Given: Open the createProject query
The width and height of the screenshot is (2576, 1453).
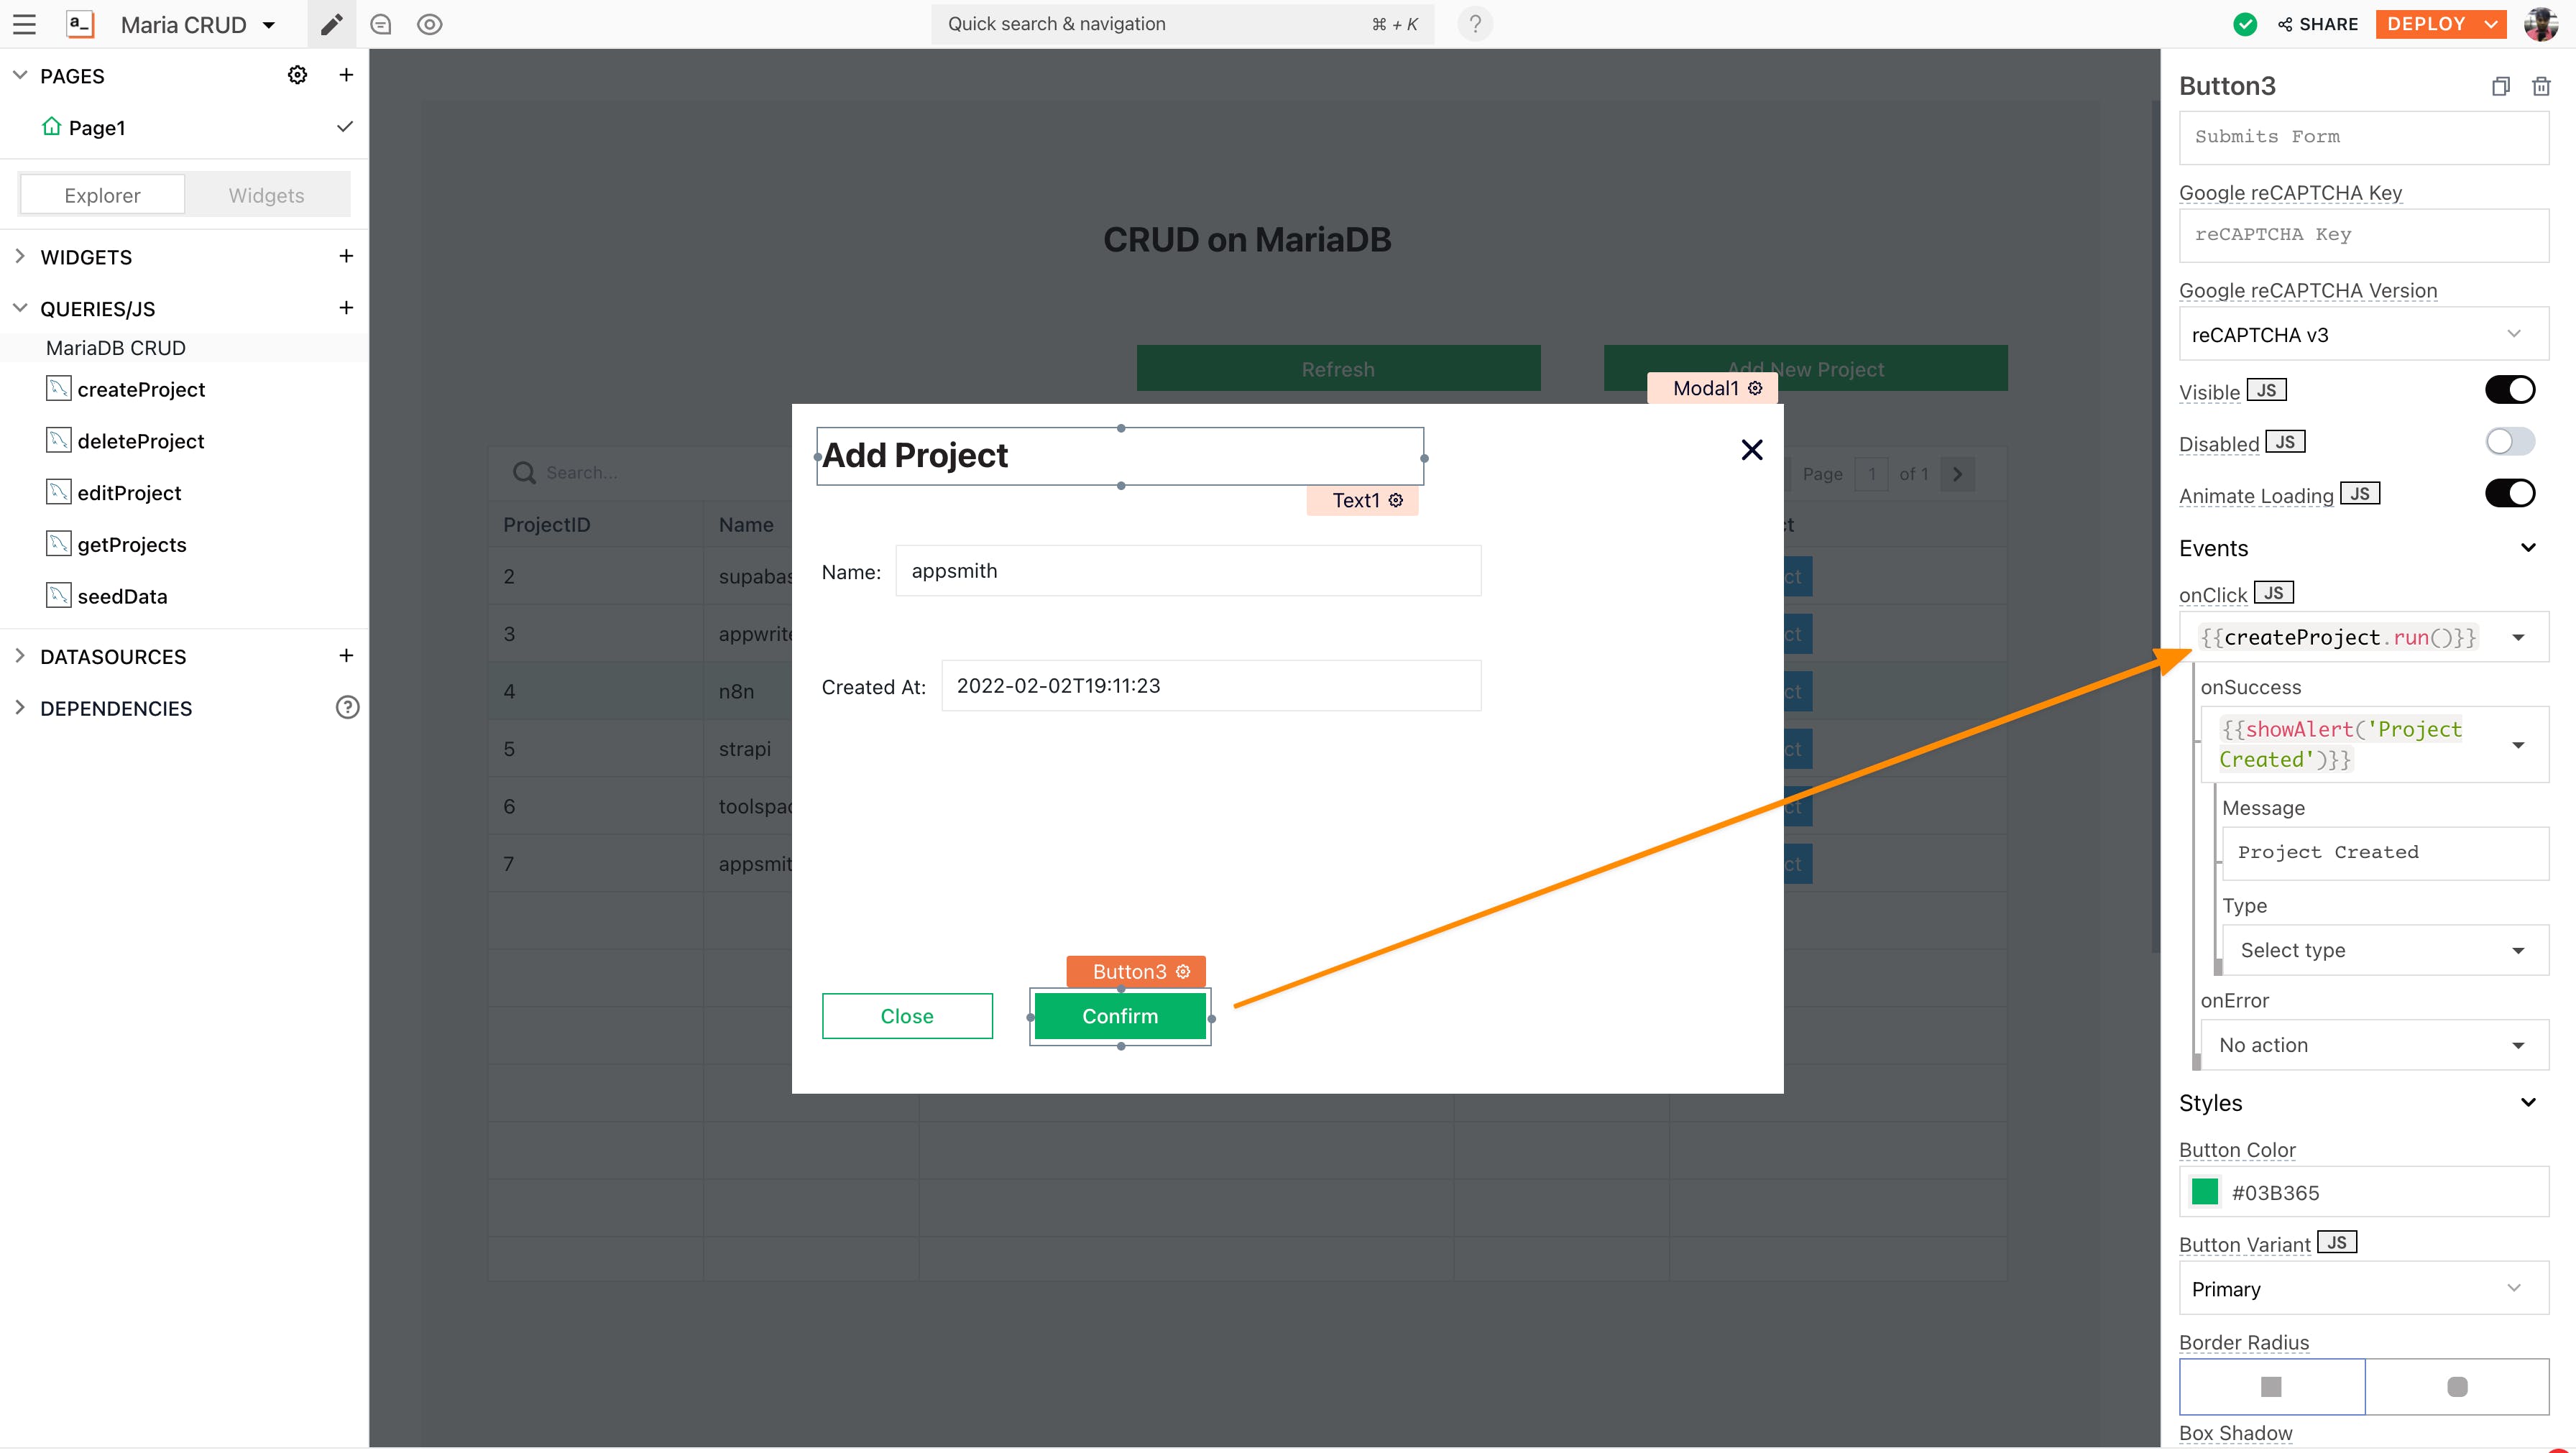Looking at the screenshot, I should pyautogui.click(x=141, y=389).
